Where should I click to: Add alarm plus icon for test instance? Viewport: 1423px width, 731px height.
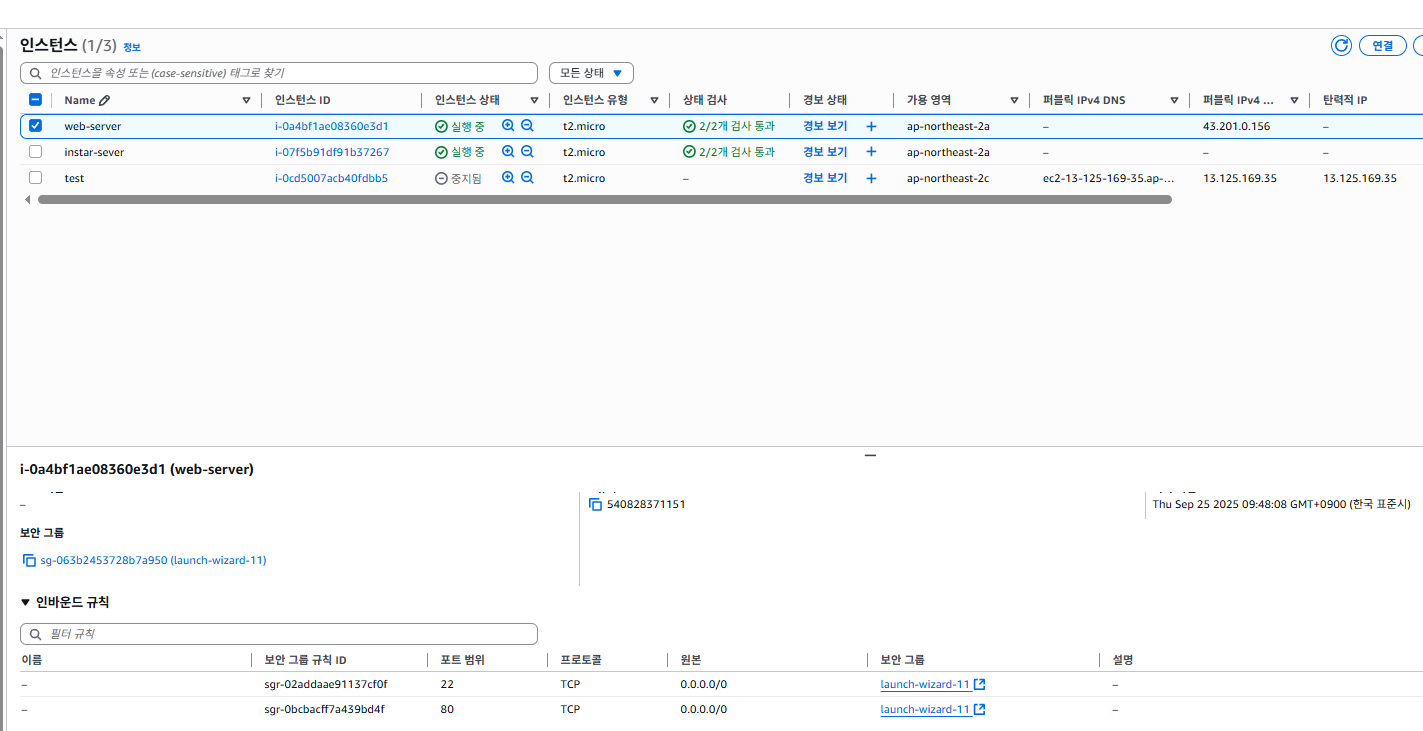871,178
